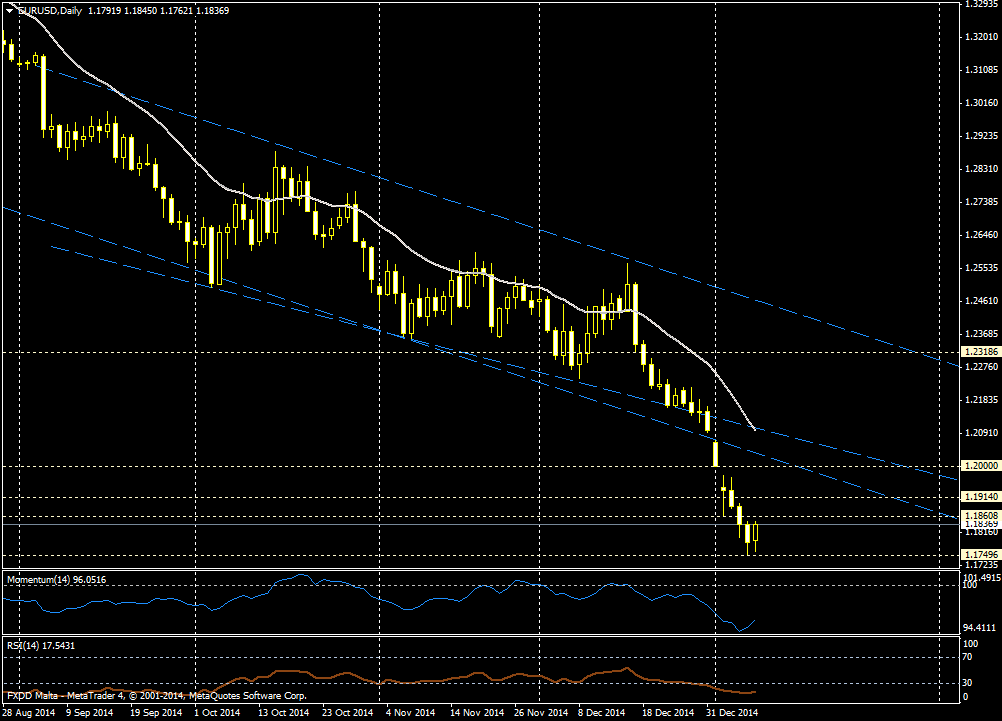The width and height of the screenshot is (1002, 721).
Task: Select the 26 Nov 2014 date label
Action: tap(540, 713)
